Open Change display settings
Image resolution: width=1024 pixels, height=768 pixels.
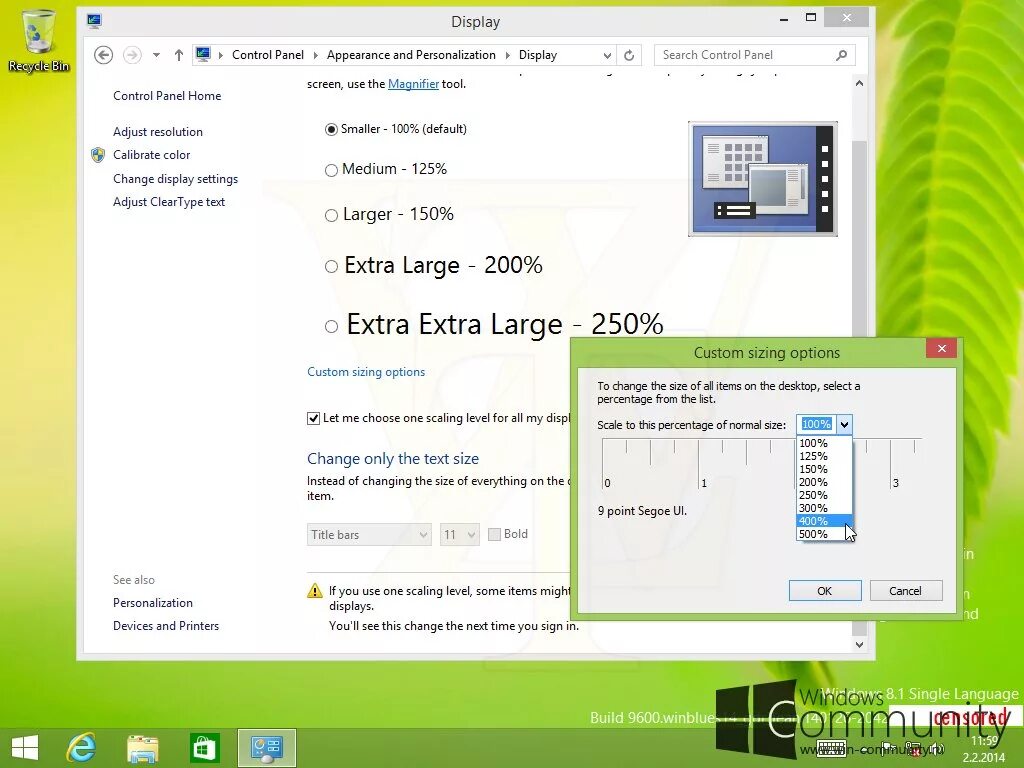coord(175,179)
